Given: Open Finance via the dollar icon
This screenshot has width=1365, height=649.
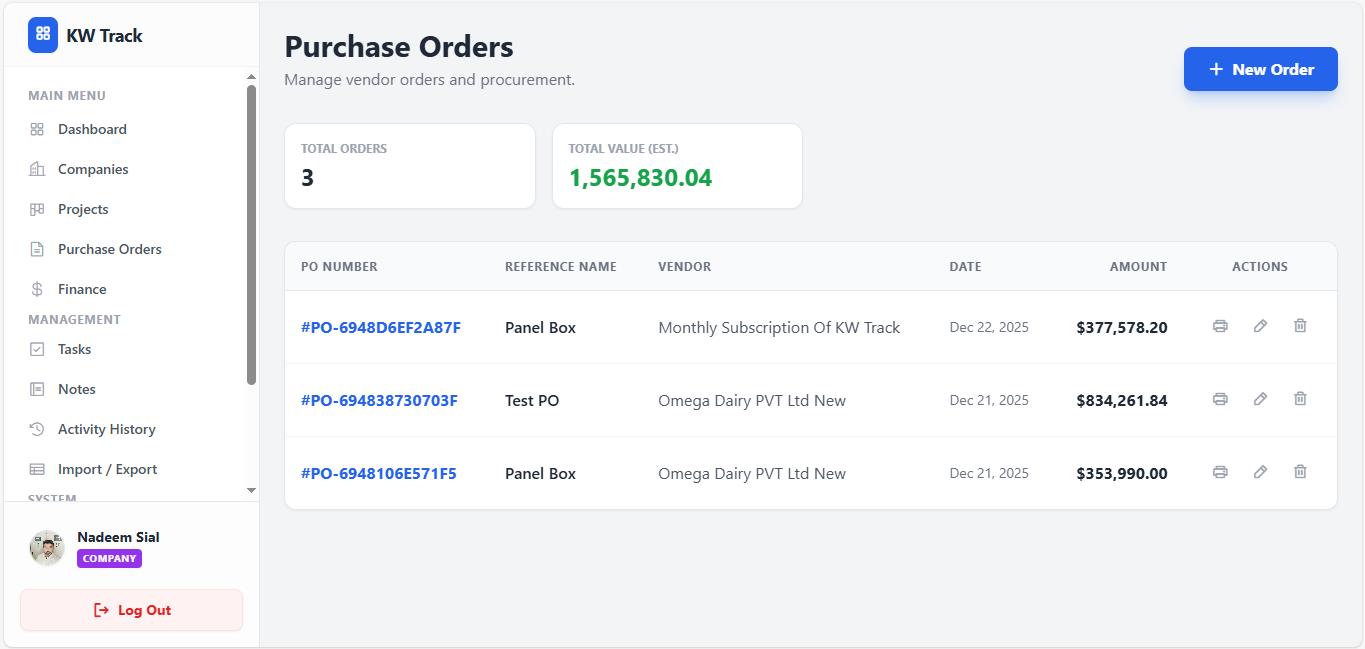Looking at the screenshot, I should [36, 288].
